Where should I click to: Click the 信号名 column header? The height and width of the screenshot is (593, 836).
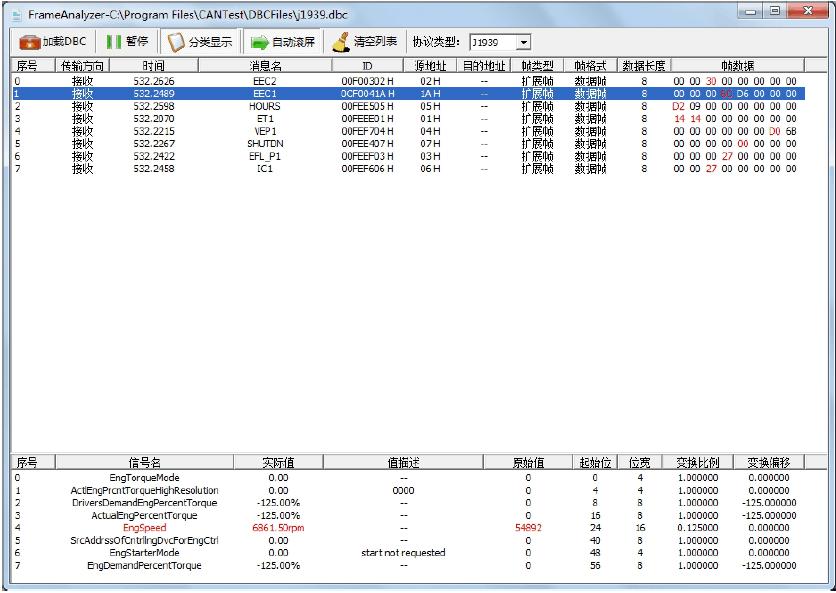tap(144, 463)
